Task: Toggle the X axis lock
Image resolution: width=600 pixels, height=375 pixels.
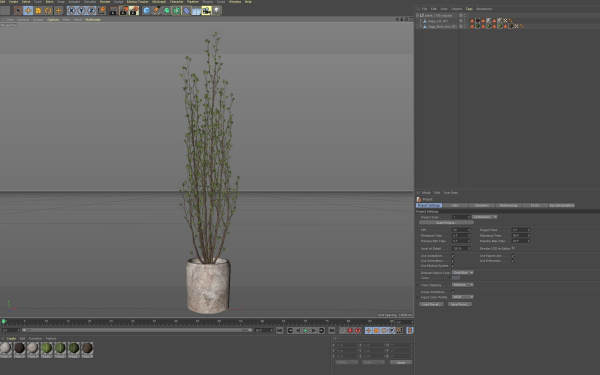Action: (72, 11)
